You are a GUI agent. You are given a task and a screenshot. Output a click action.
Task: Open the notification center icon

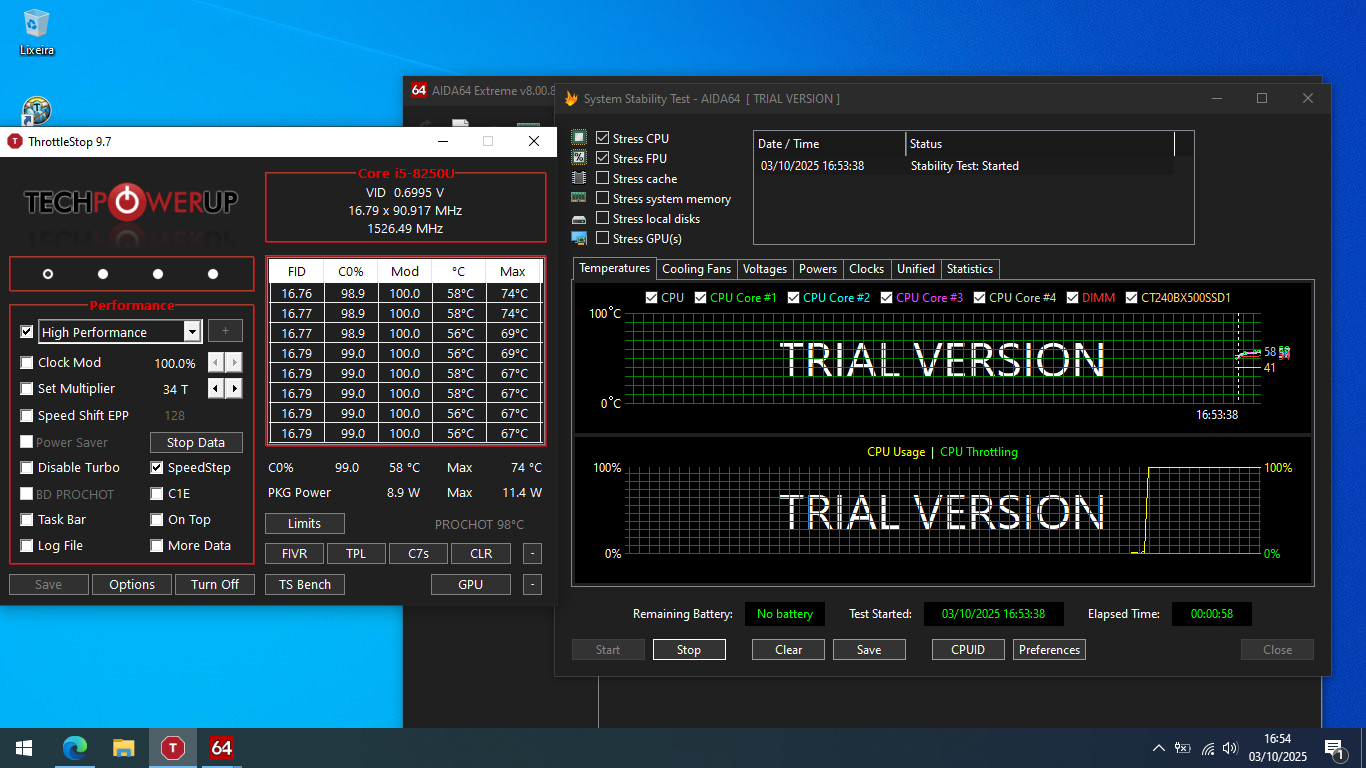coord(1333,748)
